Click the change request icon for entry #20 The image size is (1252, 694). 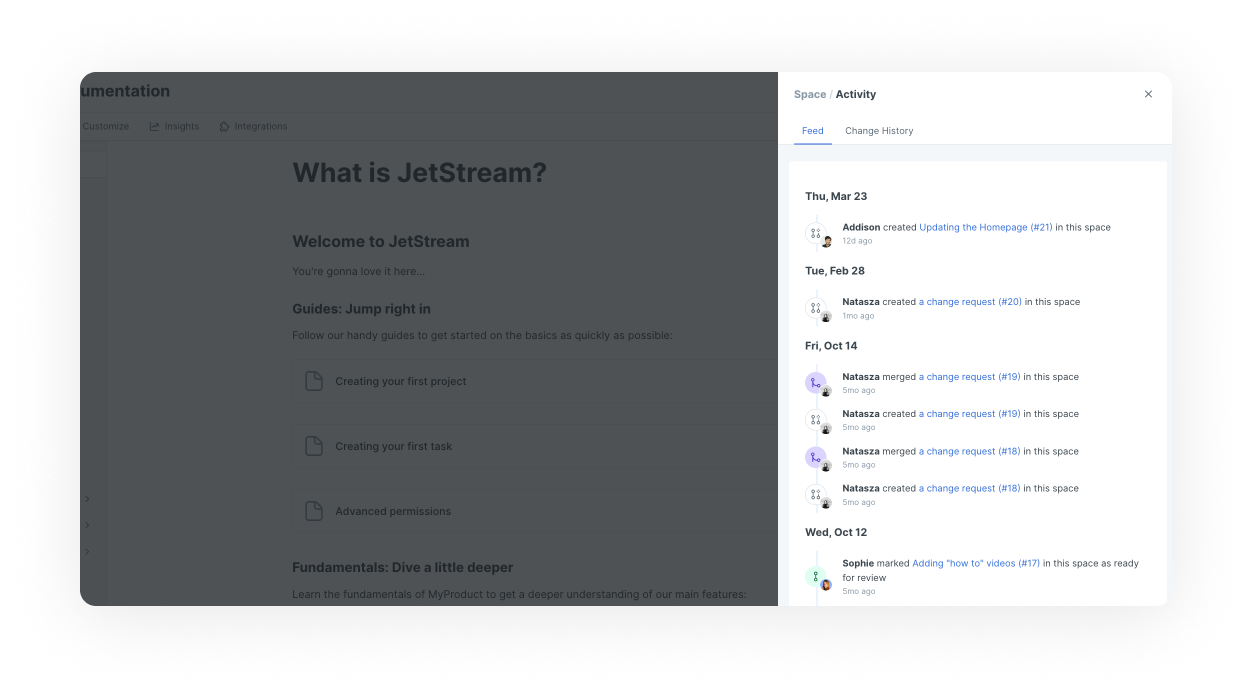point(816,308)
